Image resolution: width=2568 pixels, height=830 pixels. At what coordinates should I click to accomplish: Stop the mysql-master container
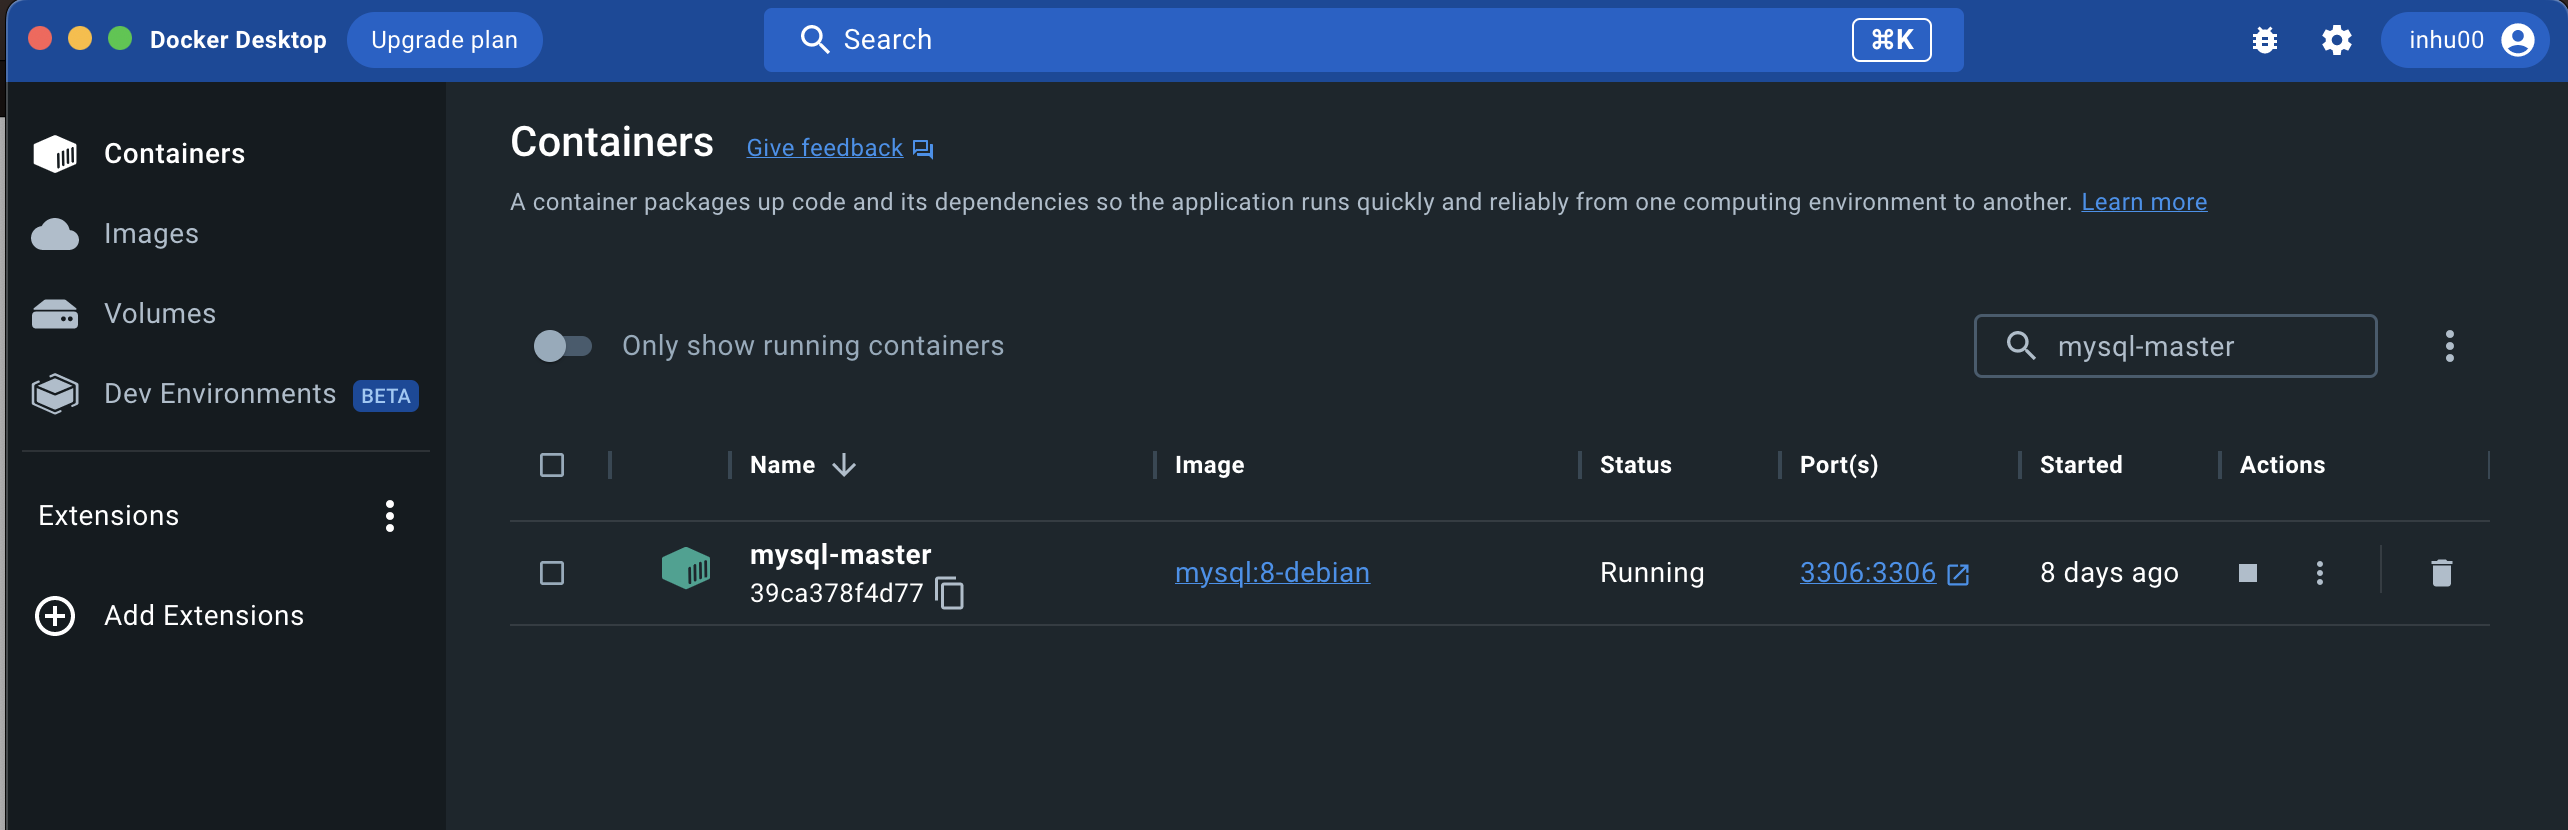coord(2248,573)
